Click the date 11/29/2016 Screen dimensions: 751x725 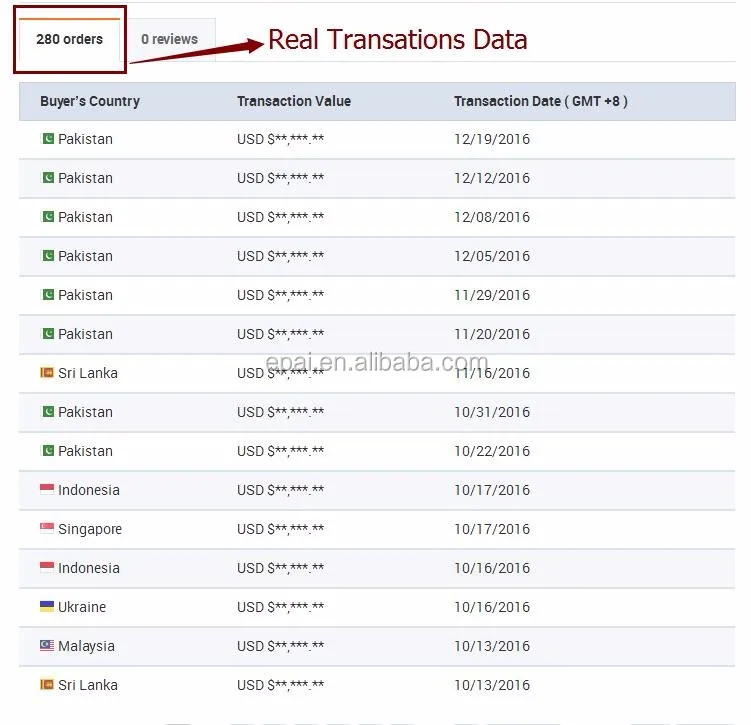click(492, 295)
